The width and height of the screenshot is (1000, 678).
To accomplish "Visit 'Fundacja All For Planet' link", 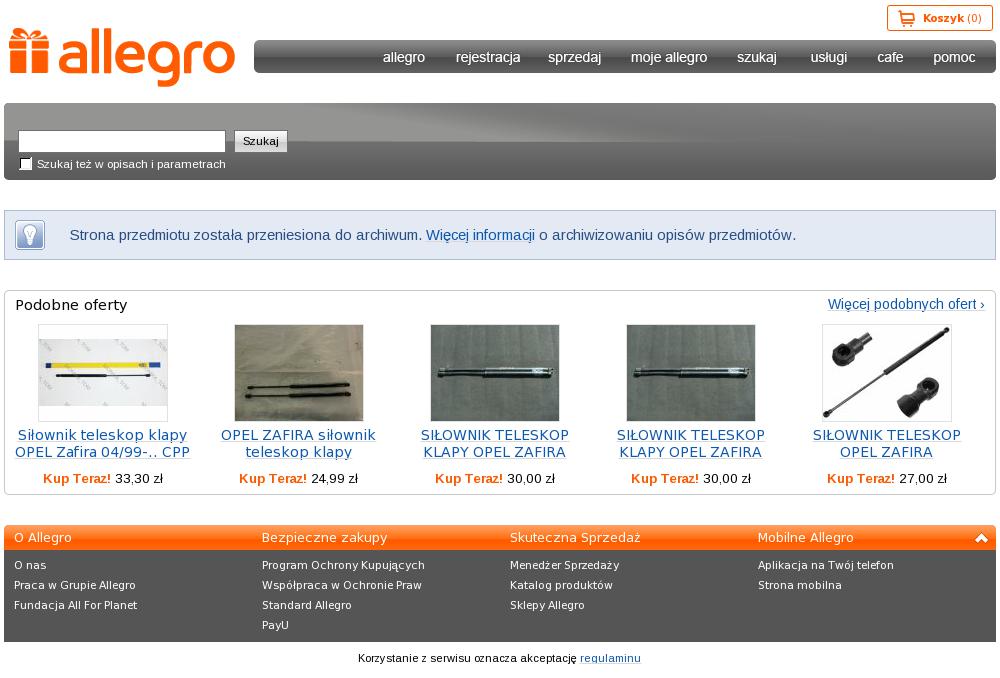I will pos(75,605).
